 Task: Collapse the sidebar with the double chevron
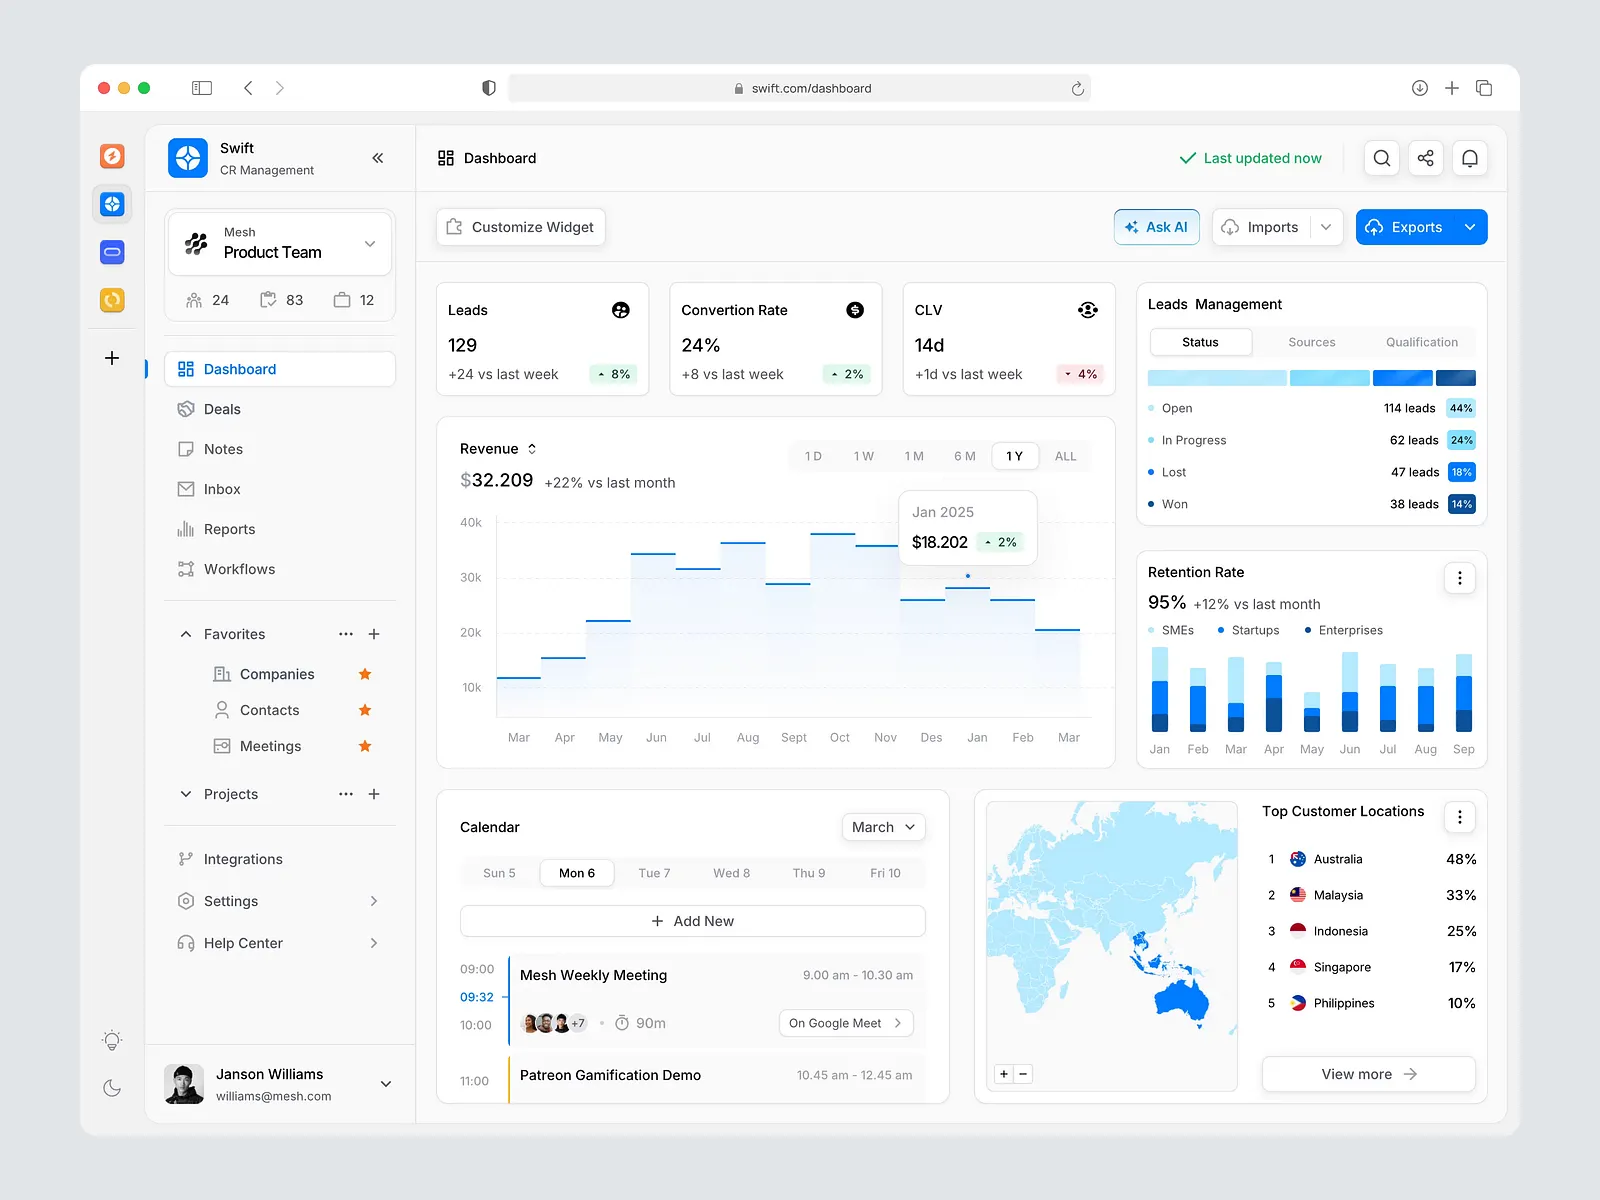(x=378, y=158)
